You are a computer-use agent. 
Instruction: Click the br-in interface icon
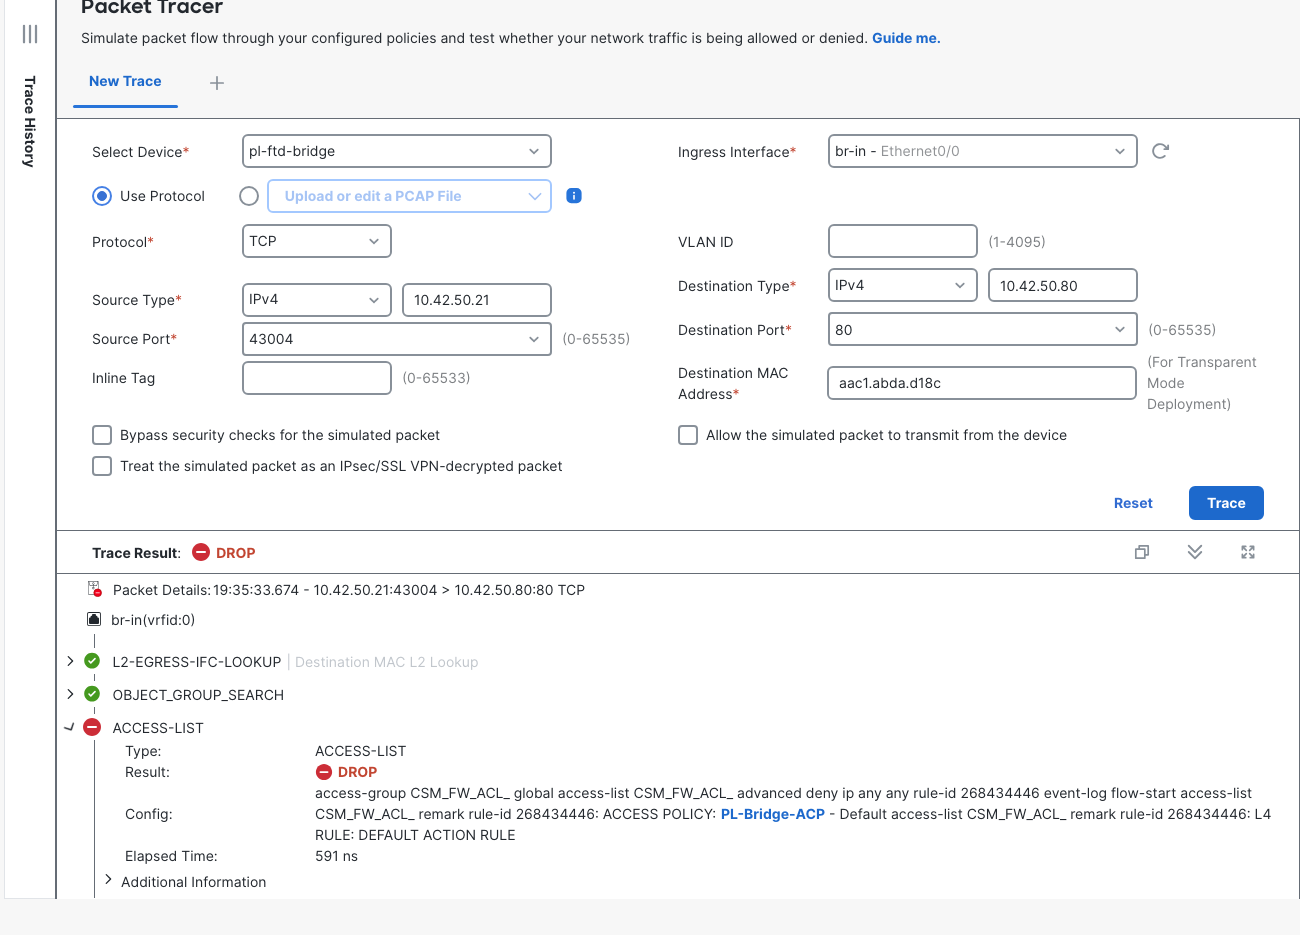click(x=94, y=619)
